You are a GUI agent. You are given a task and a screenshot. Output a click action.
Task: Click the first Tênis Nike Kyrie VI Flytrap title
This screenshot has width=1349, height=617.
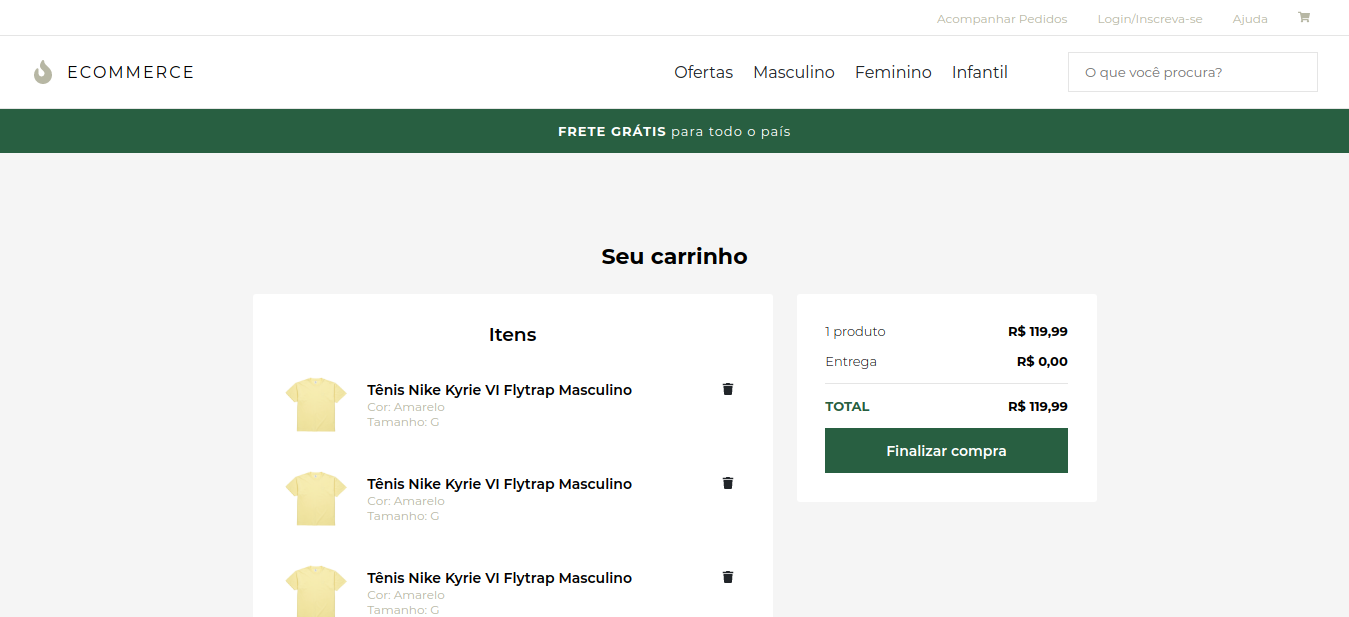click(499, 390)
